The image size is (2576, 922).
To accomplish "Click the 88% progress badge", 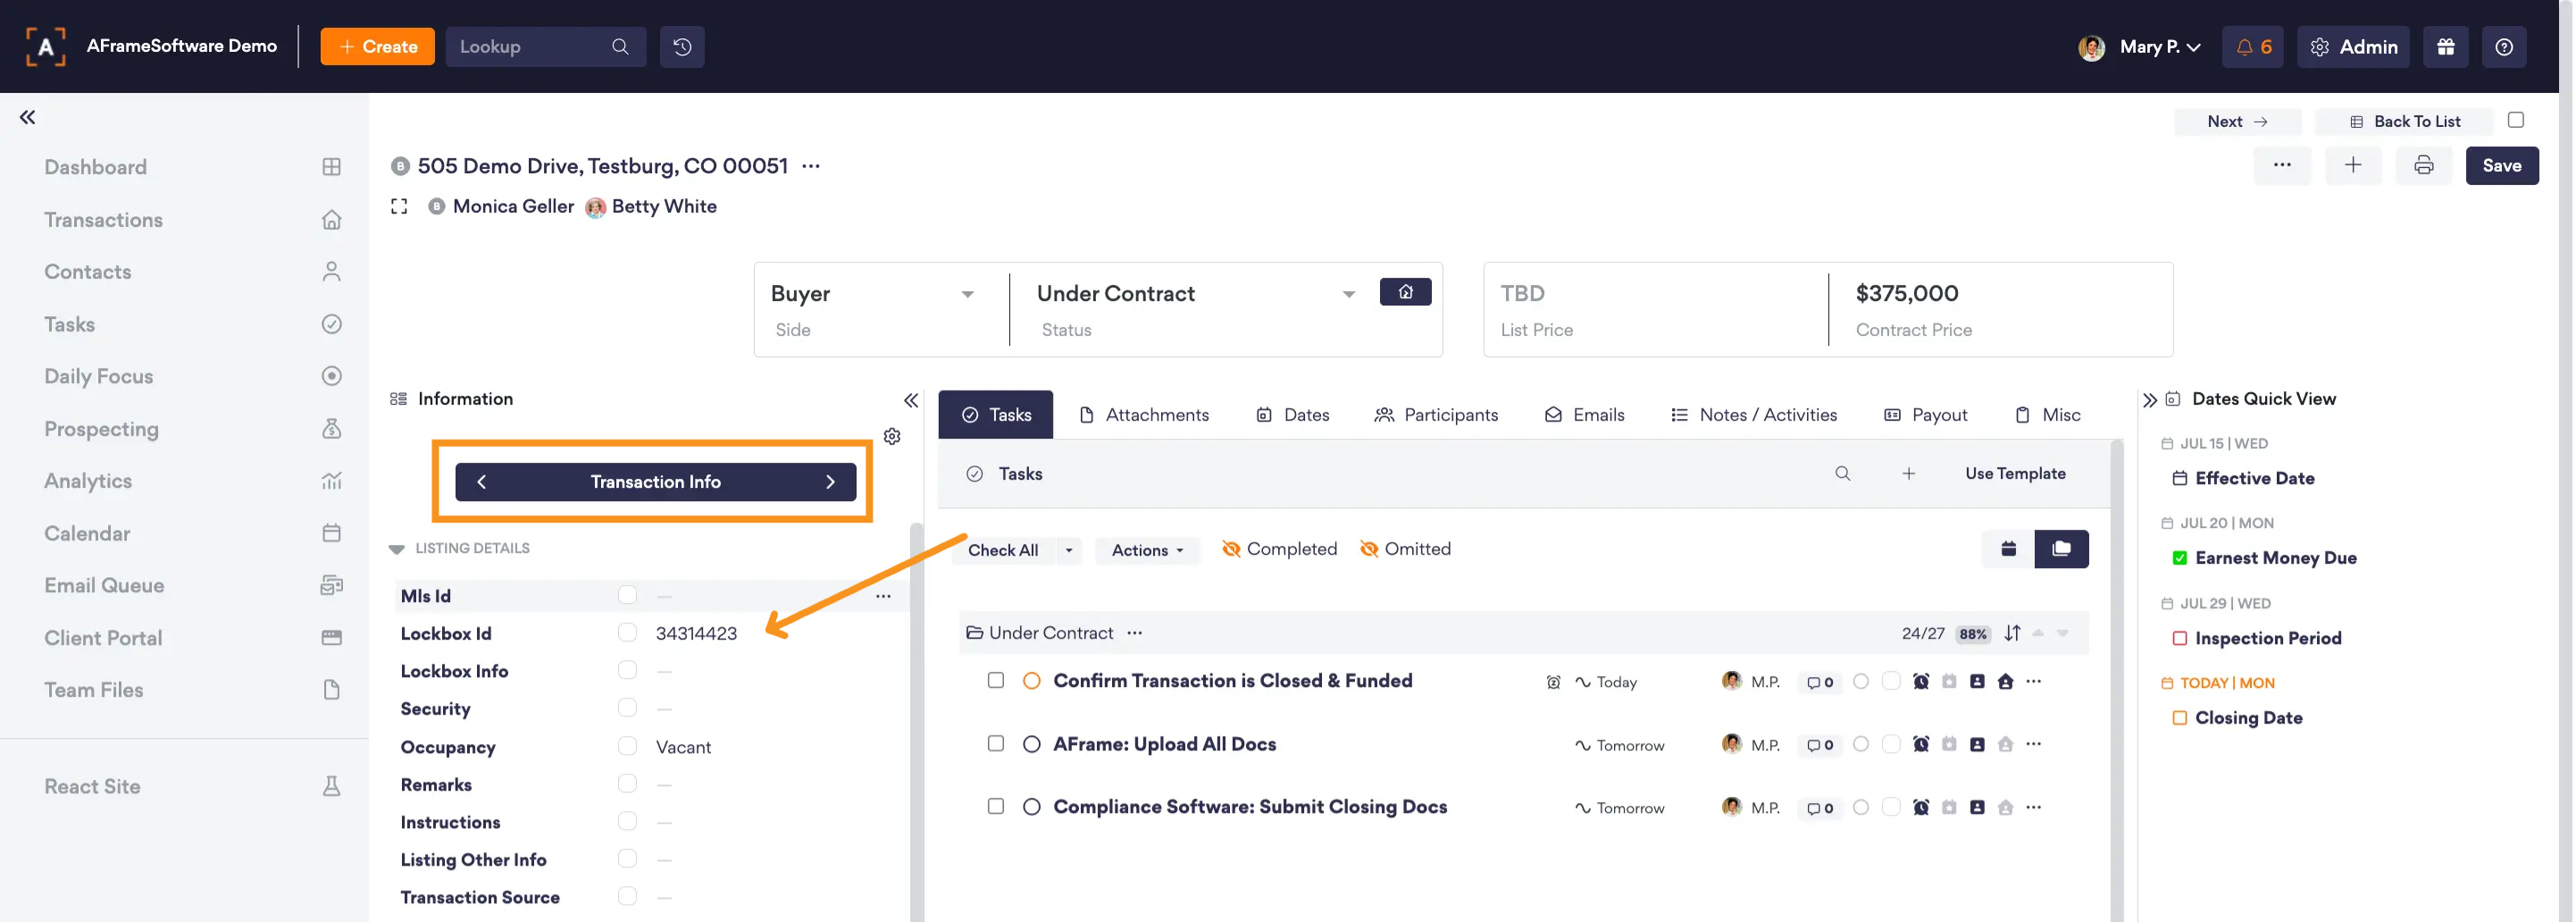I will pos(1972,634).
